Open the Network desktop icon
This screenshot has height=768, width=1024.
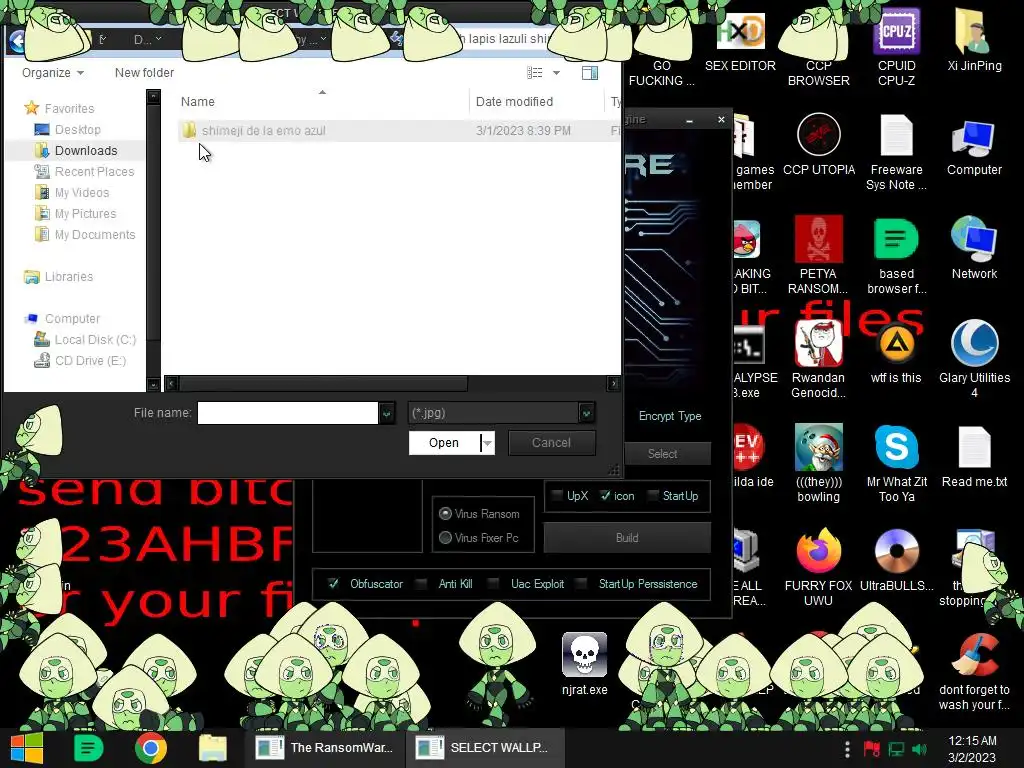[974, 248]
